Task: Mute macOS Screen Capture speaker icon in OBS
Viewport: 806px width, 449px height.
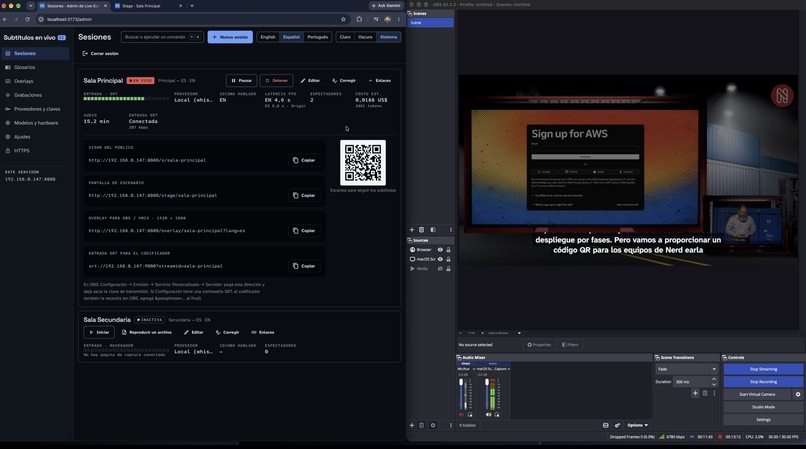Action: pos(488,415)
